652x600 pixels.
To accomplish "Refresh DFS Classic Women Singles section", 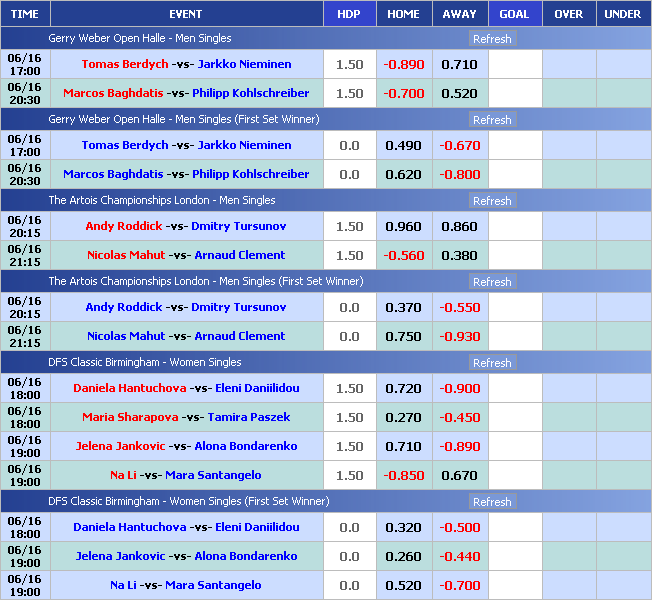I will pos(492,363).
